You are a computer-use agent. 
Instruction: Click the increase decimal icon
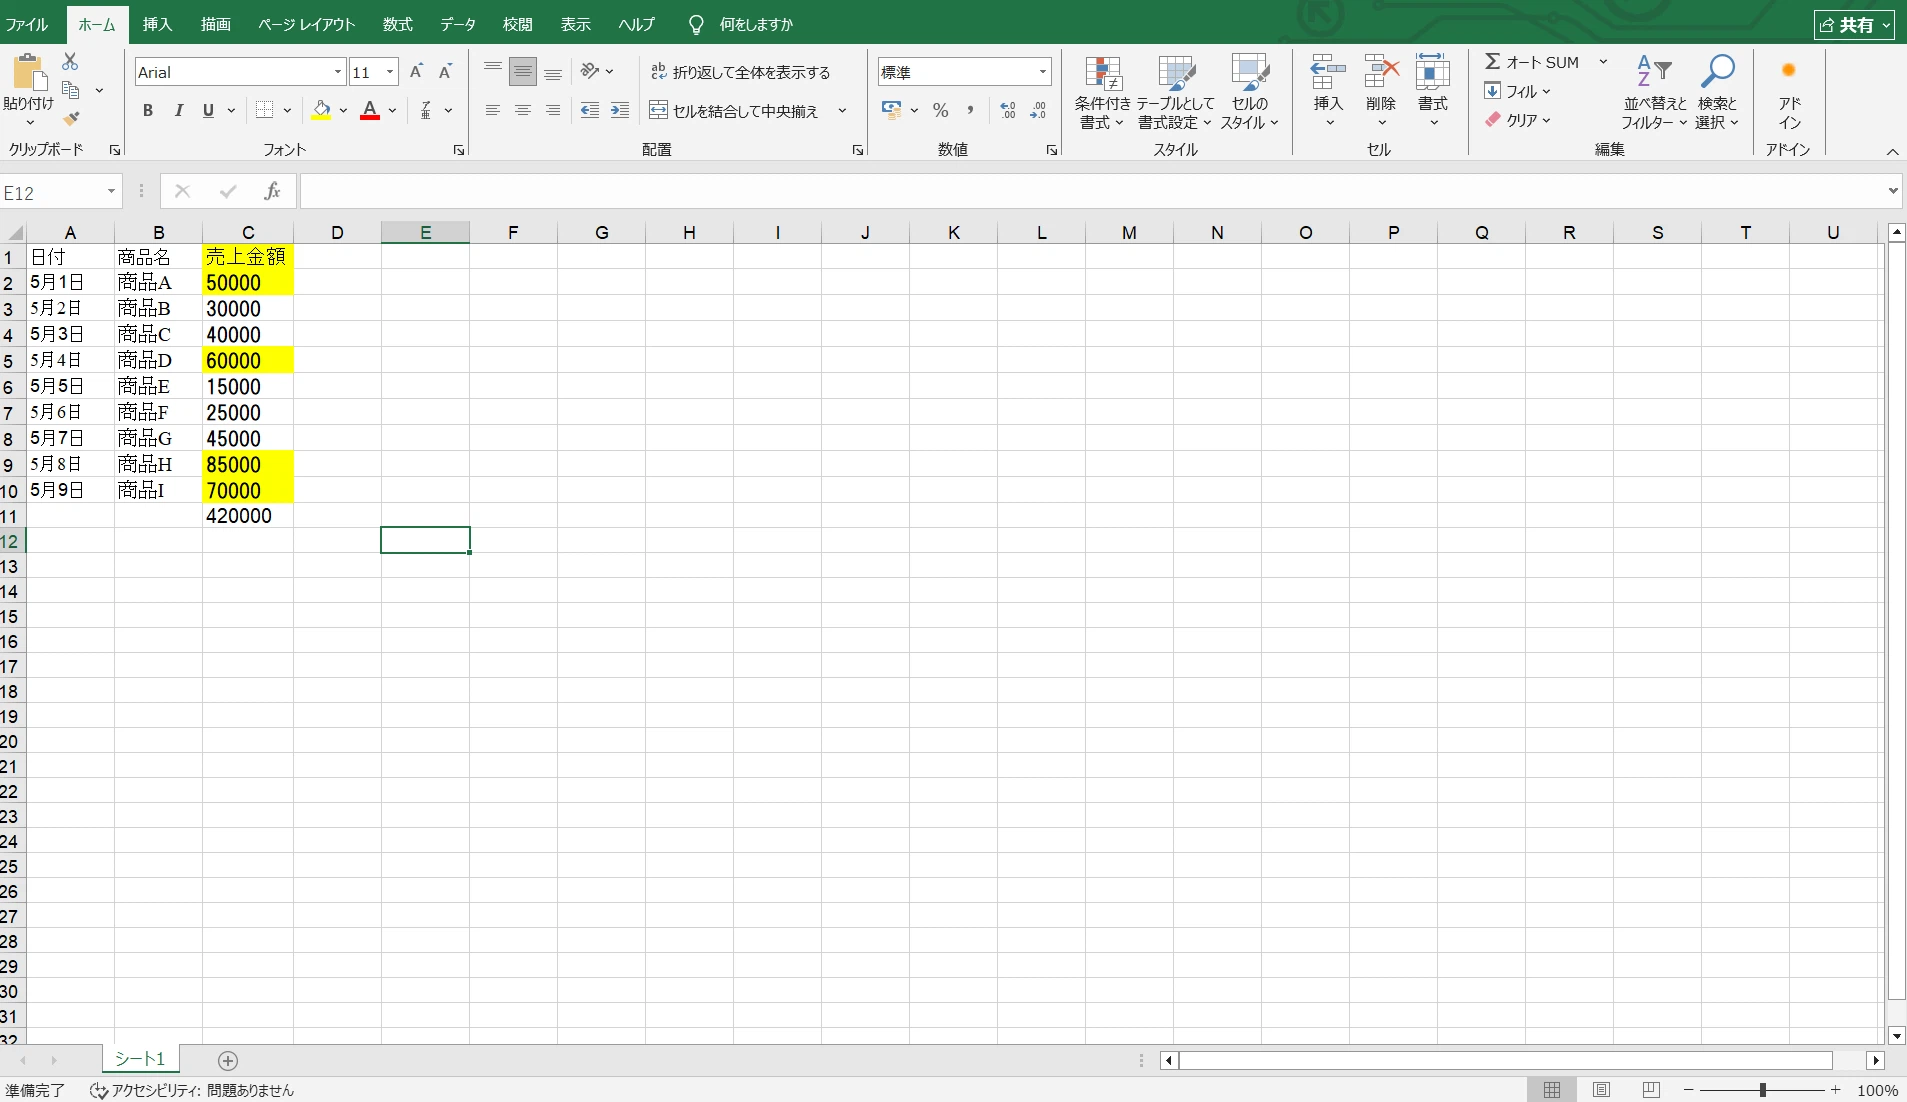(1008, 110)
